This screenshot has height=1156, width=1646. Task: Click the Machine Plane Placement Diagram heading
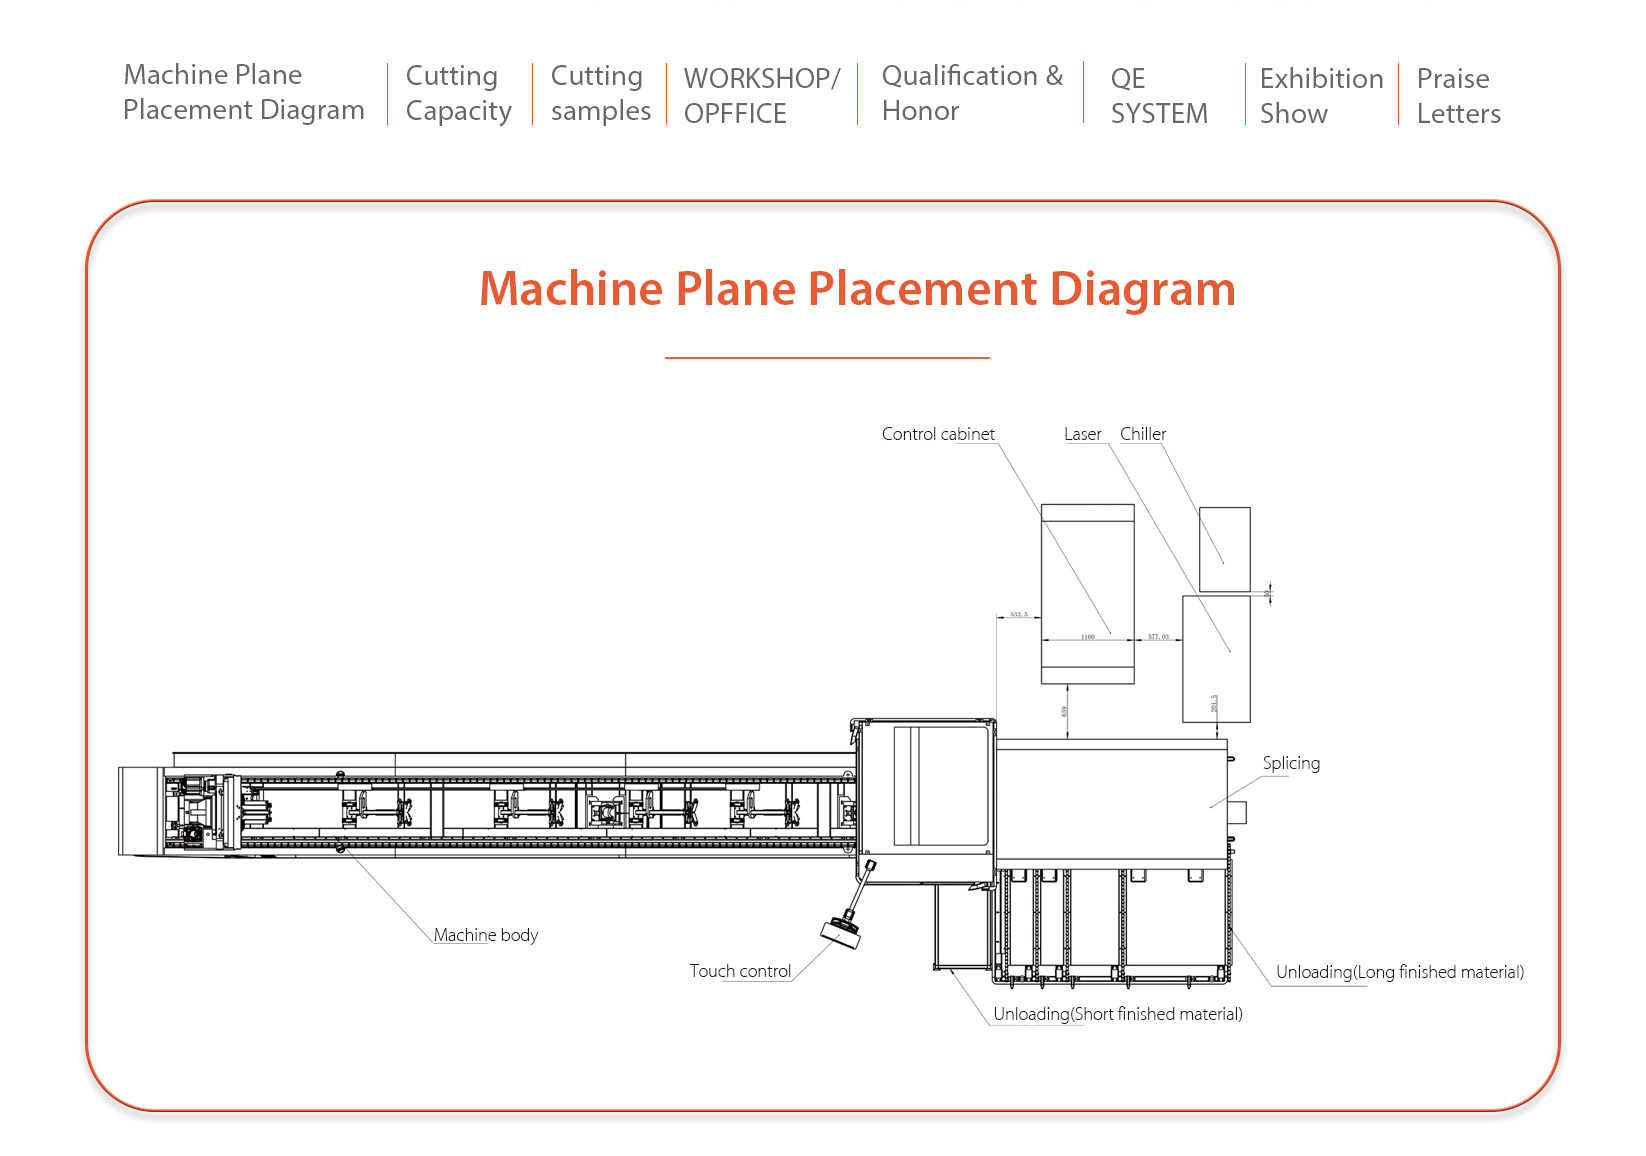click(x=857, y=289)
